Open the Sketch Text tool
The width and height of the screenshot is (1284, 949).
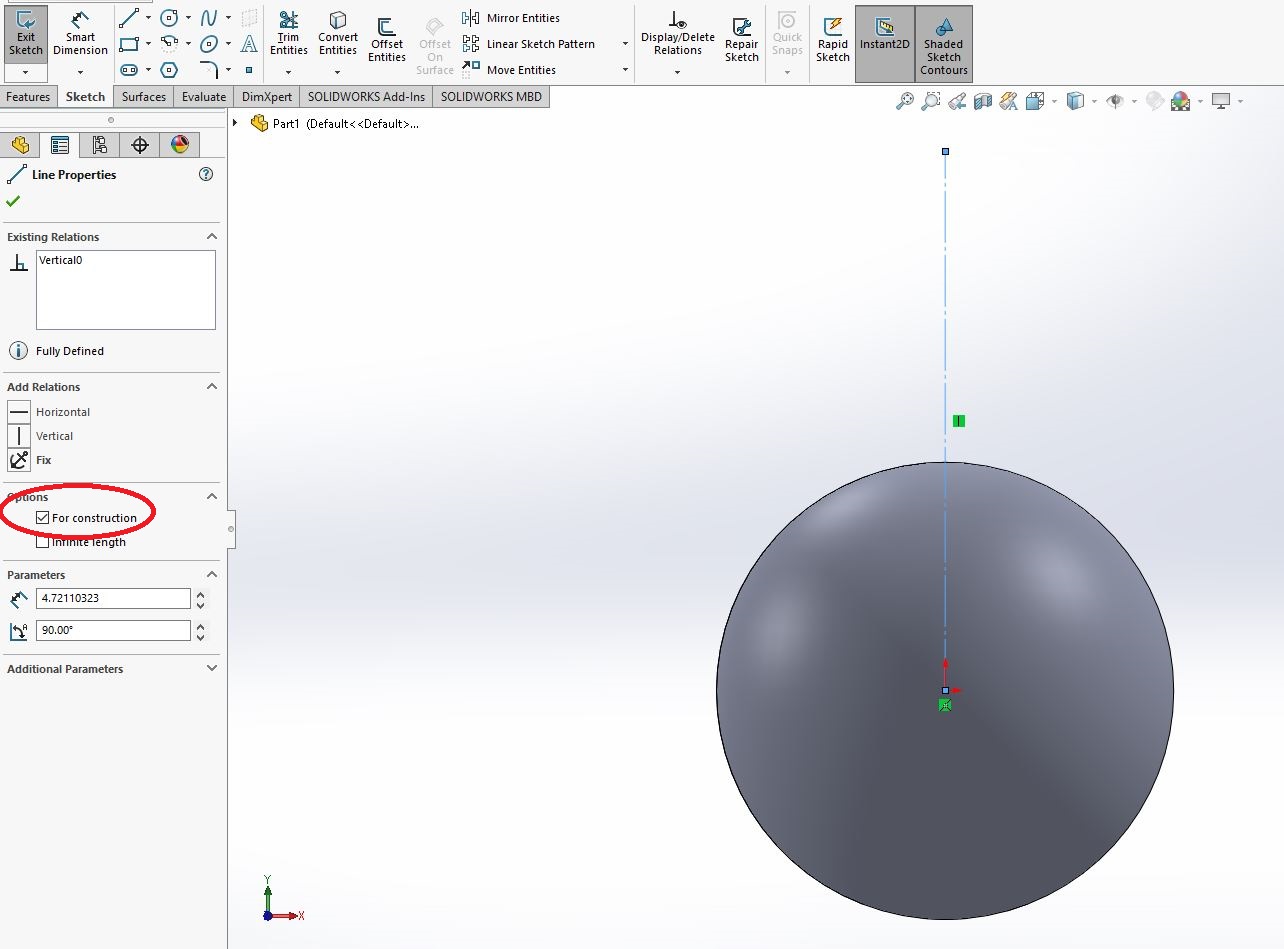pyautogui.click(x=249, y=44)
